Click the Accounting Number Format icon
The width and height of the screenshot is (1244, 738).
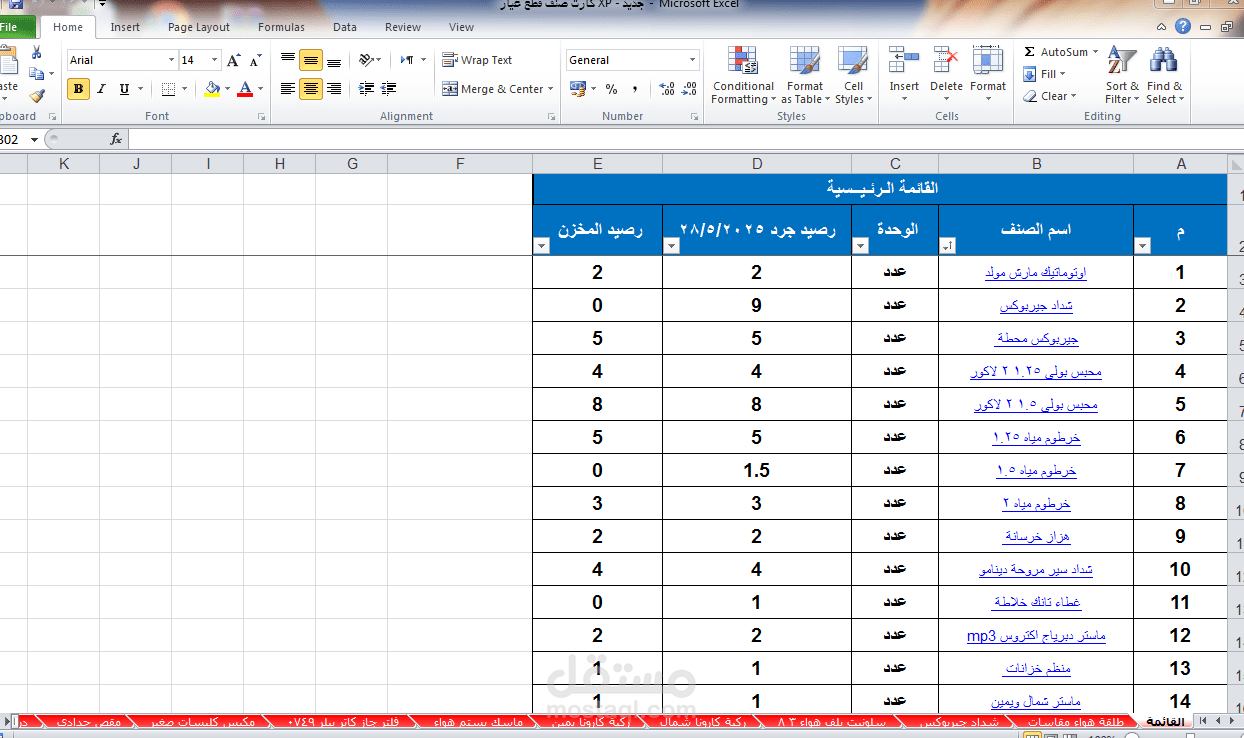pyautogui.click(x=578, y=89)
